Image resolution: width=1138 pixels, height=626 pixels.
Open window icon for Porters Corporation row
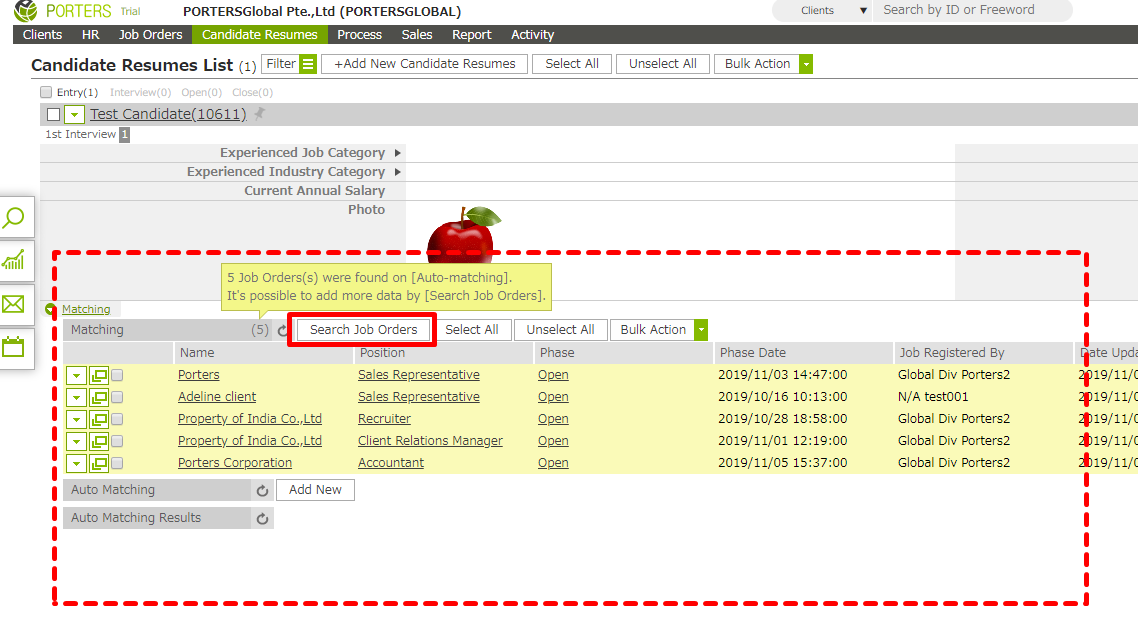point(99,463)
